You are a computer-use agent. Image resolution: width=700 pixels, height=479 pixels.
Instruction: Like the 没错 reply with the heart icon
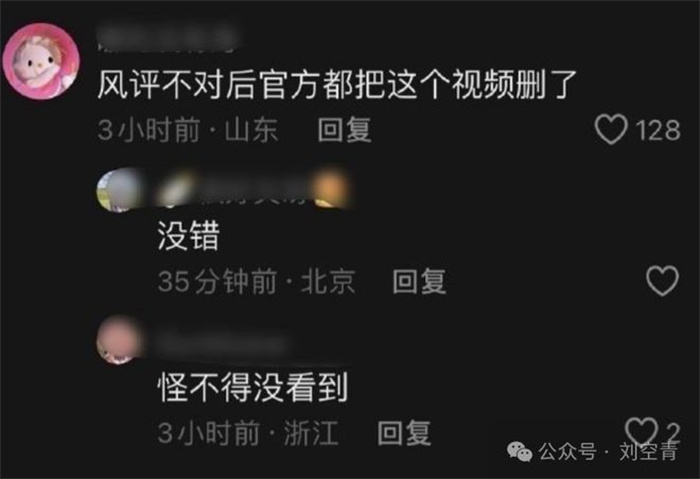[662, 281]
